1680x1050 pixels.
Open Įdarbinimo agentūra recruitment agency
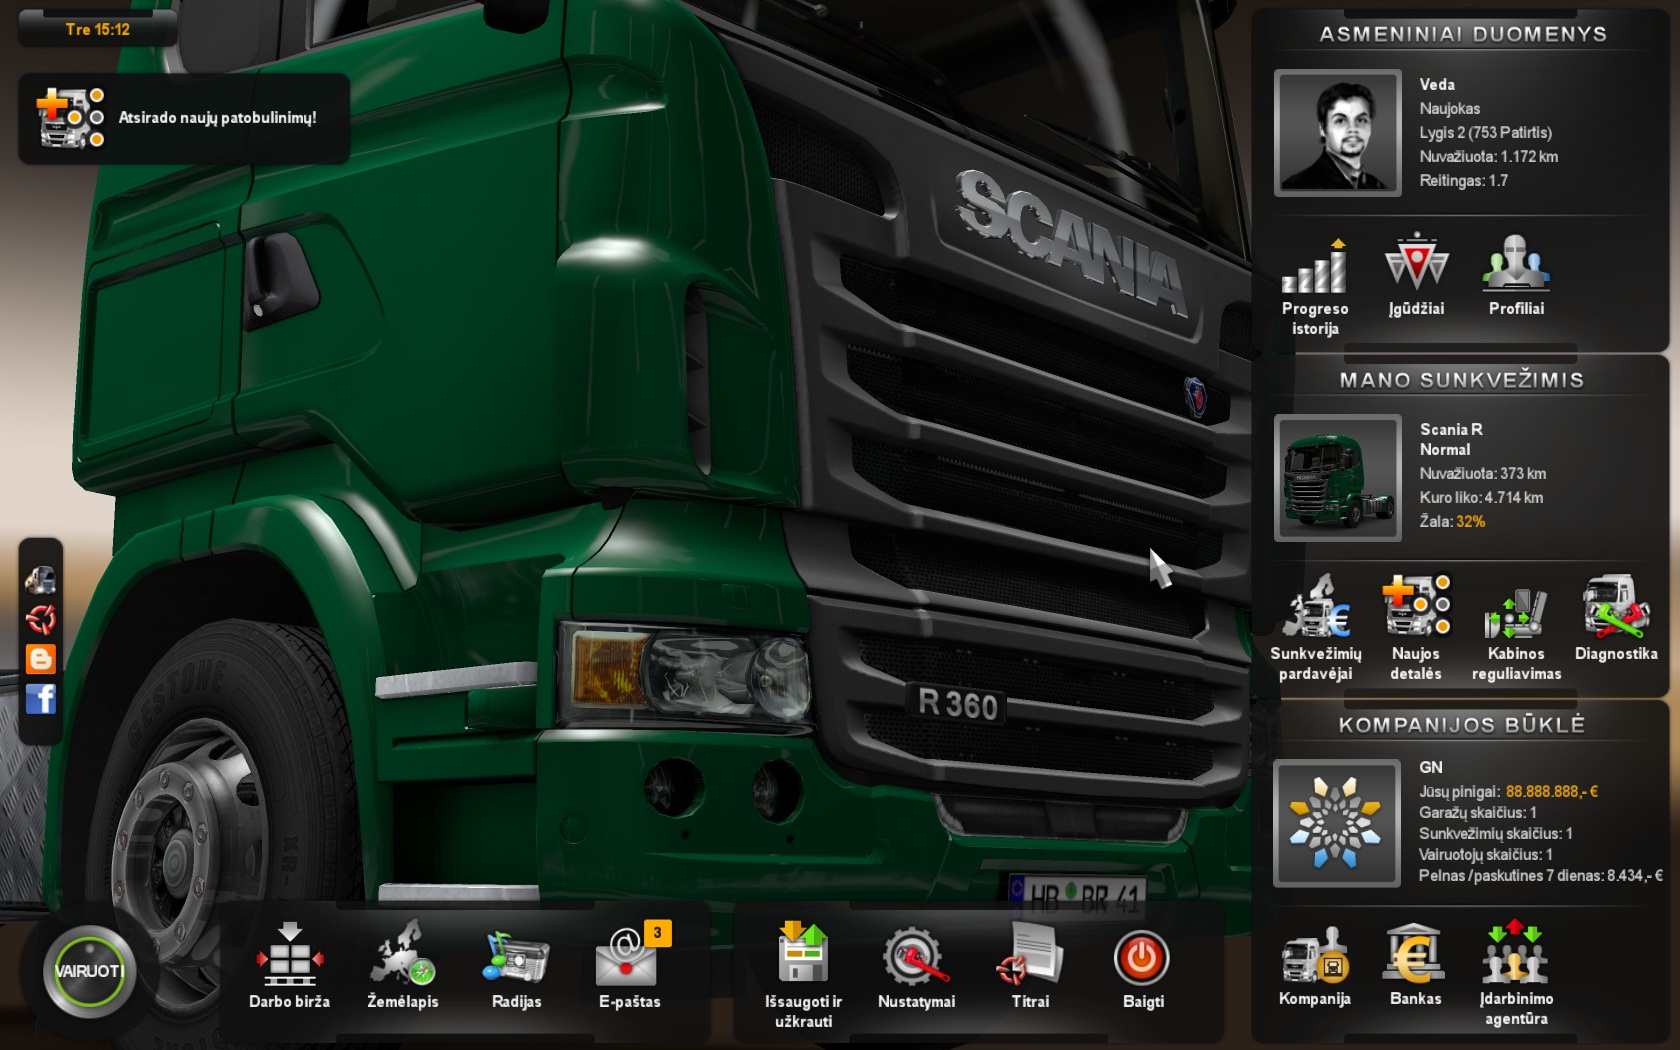[1516, 974]
